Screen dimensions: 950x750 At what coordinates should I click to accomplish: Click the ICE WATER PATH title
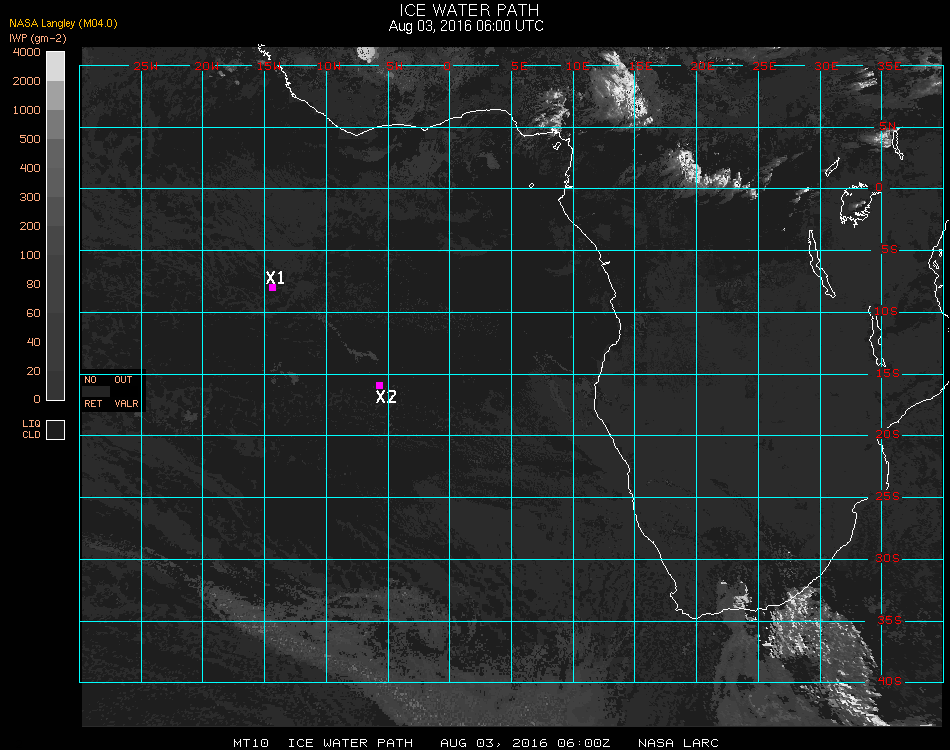(468, 10)
